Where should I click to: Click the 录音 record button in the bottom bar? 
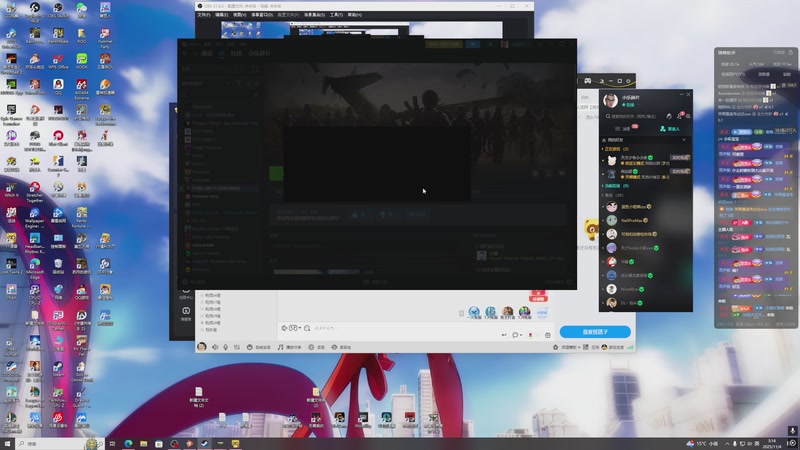pos(316,347)
